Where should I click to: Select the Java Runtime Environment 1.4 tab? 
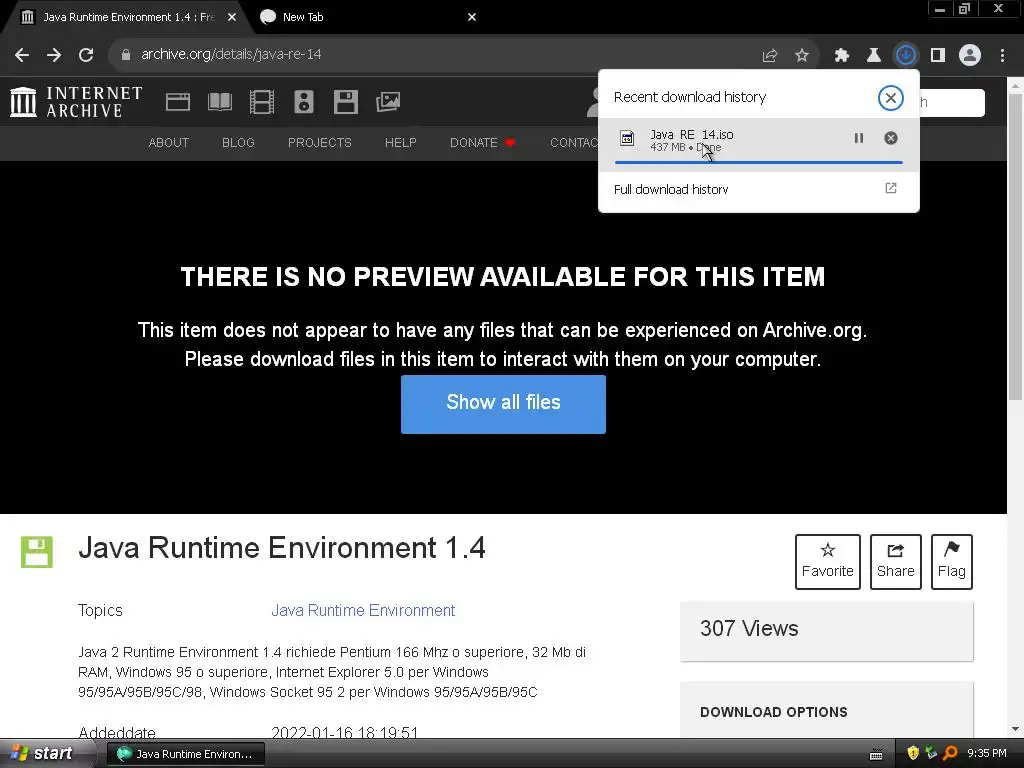pyautogui.click(x=128, y=18)
